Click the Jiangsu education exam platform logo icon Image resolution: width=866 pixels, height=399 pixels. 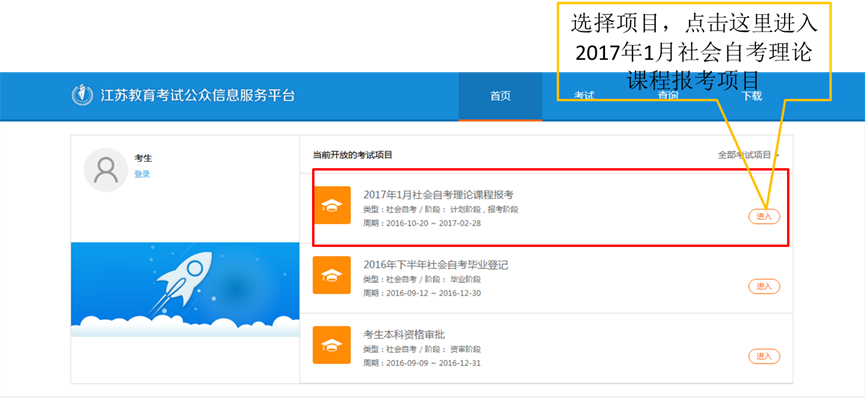[x=82, y=95]
